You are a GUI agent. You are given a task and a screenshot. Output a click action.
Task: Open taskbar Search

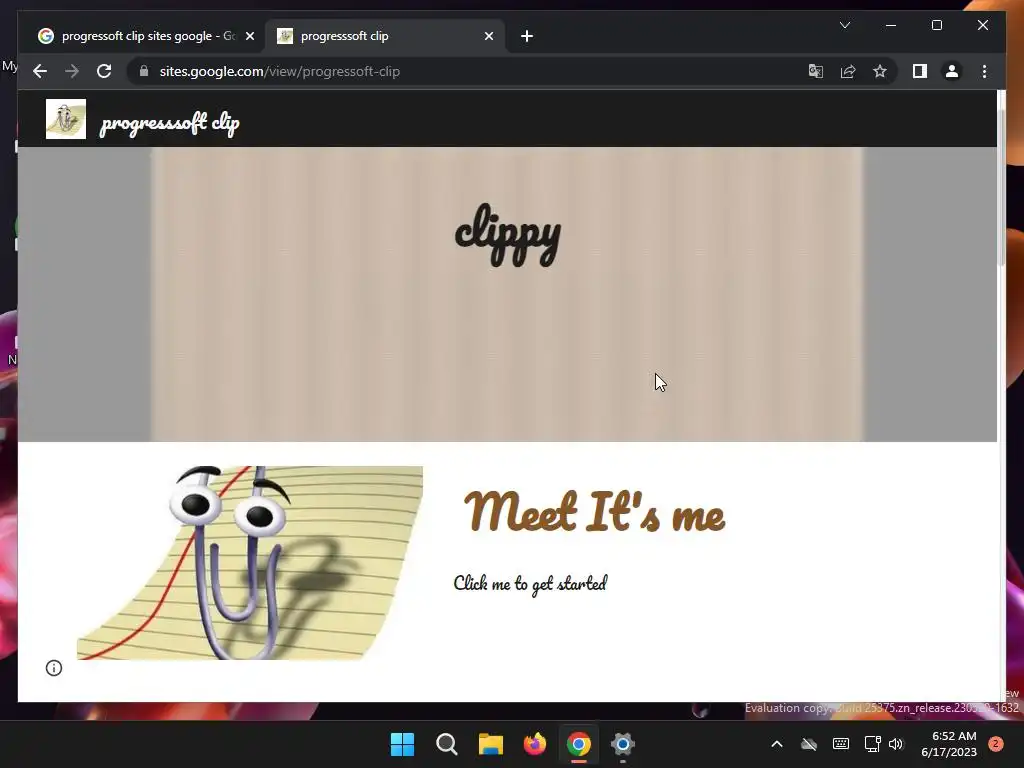coord(447,744)
